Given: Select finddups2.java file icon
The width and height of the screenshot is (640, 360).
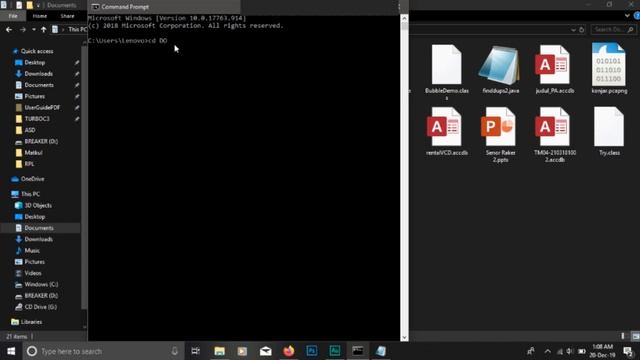Looking at the screenshot, I should pyautogui.click(x=499, y=65).
